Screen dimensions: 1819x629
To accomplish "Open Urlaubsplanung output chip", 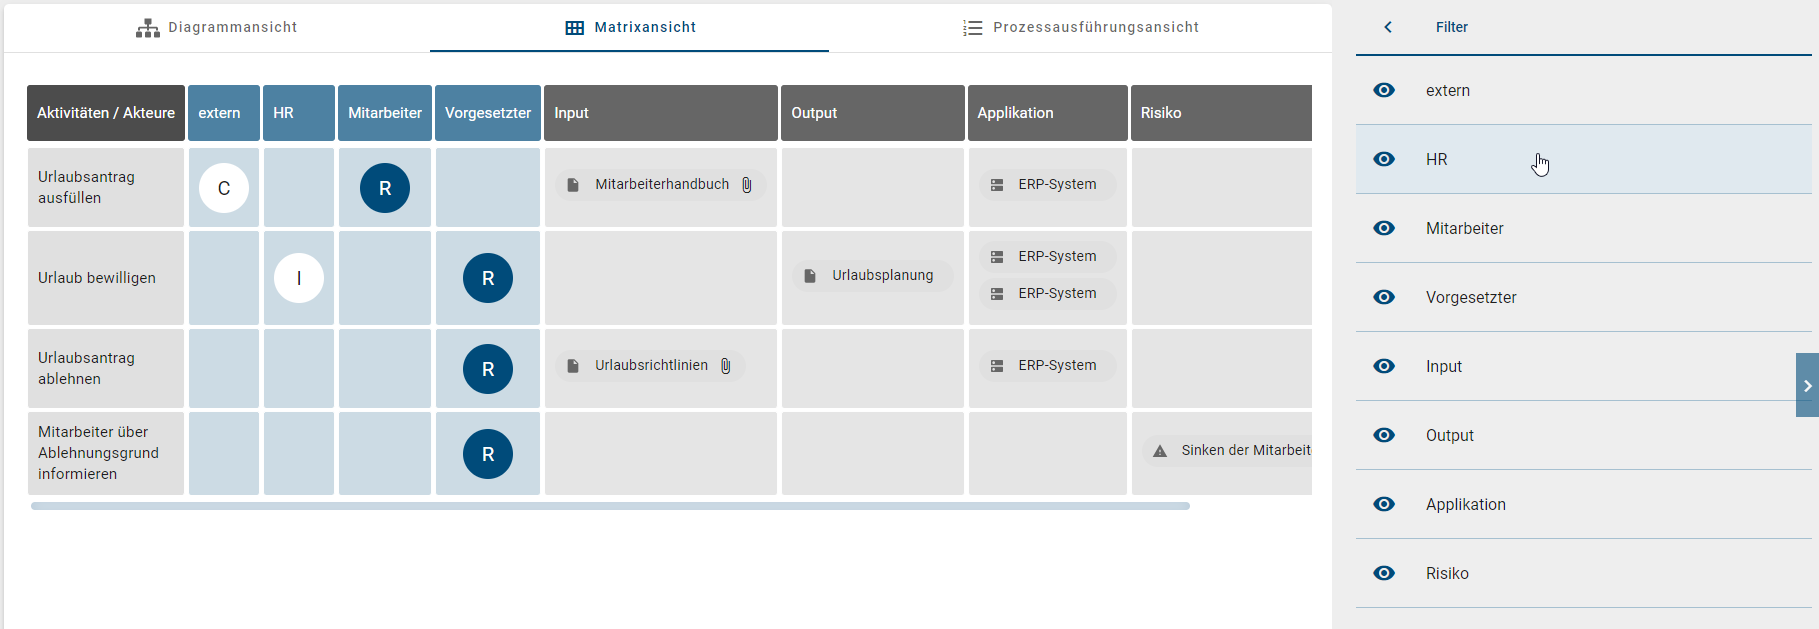I will pyautogui.click(x=872, y=276).
